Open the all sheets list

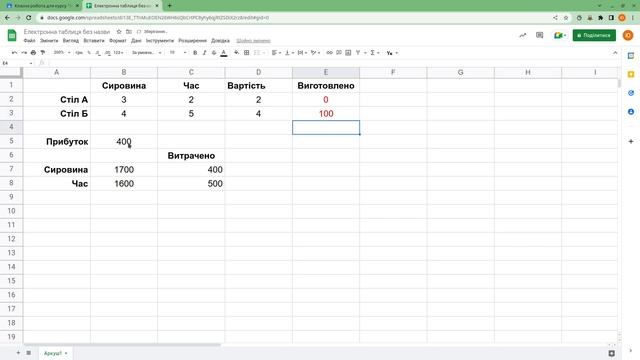click(x=29, y=353)
